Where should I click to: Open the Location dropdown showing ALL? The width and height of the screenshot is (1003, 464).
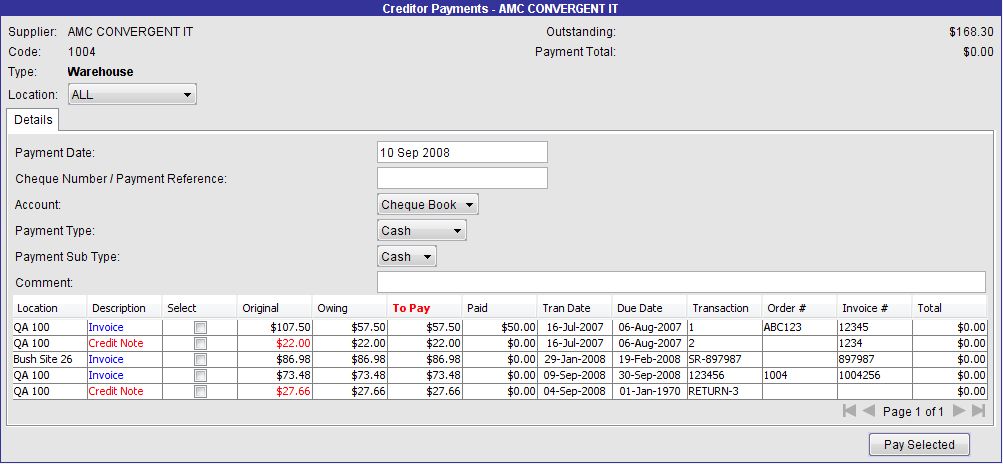(132, 94)
